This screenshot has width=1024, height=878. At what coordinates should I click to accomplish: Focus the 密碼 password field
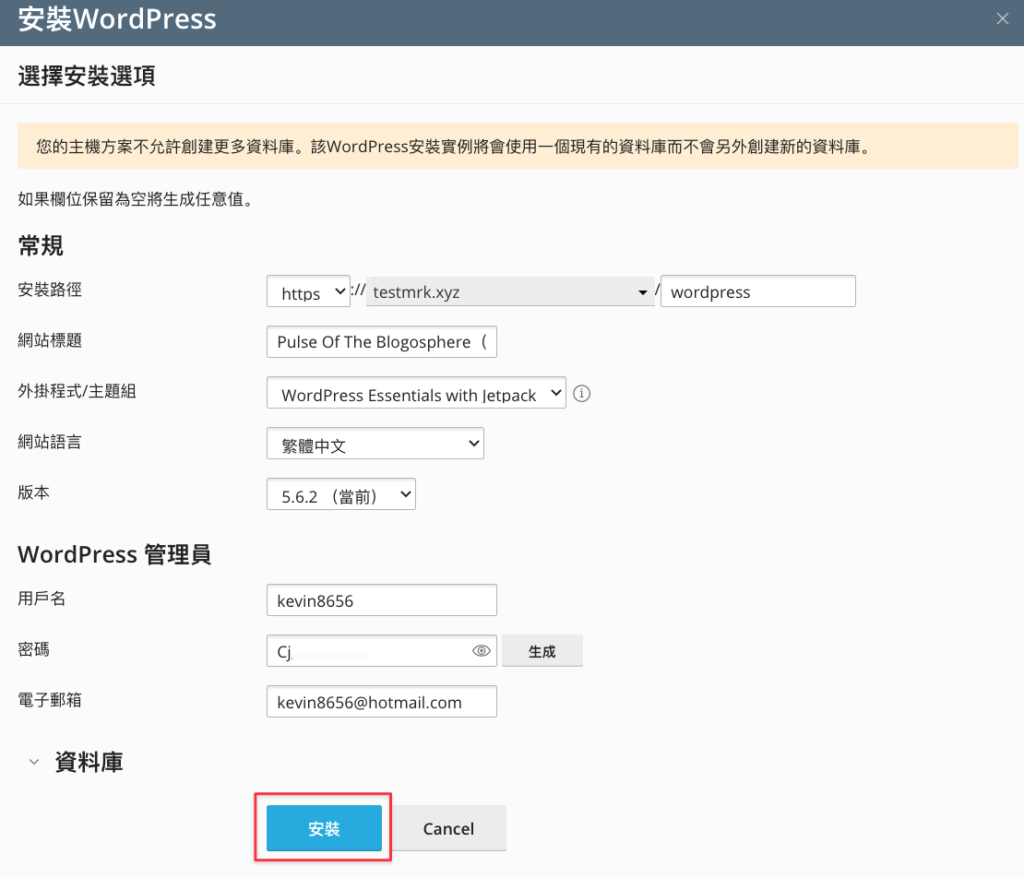pyautogui.click(x=381, y=651)
